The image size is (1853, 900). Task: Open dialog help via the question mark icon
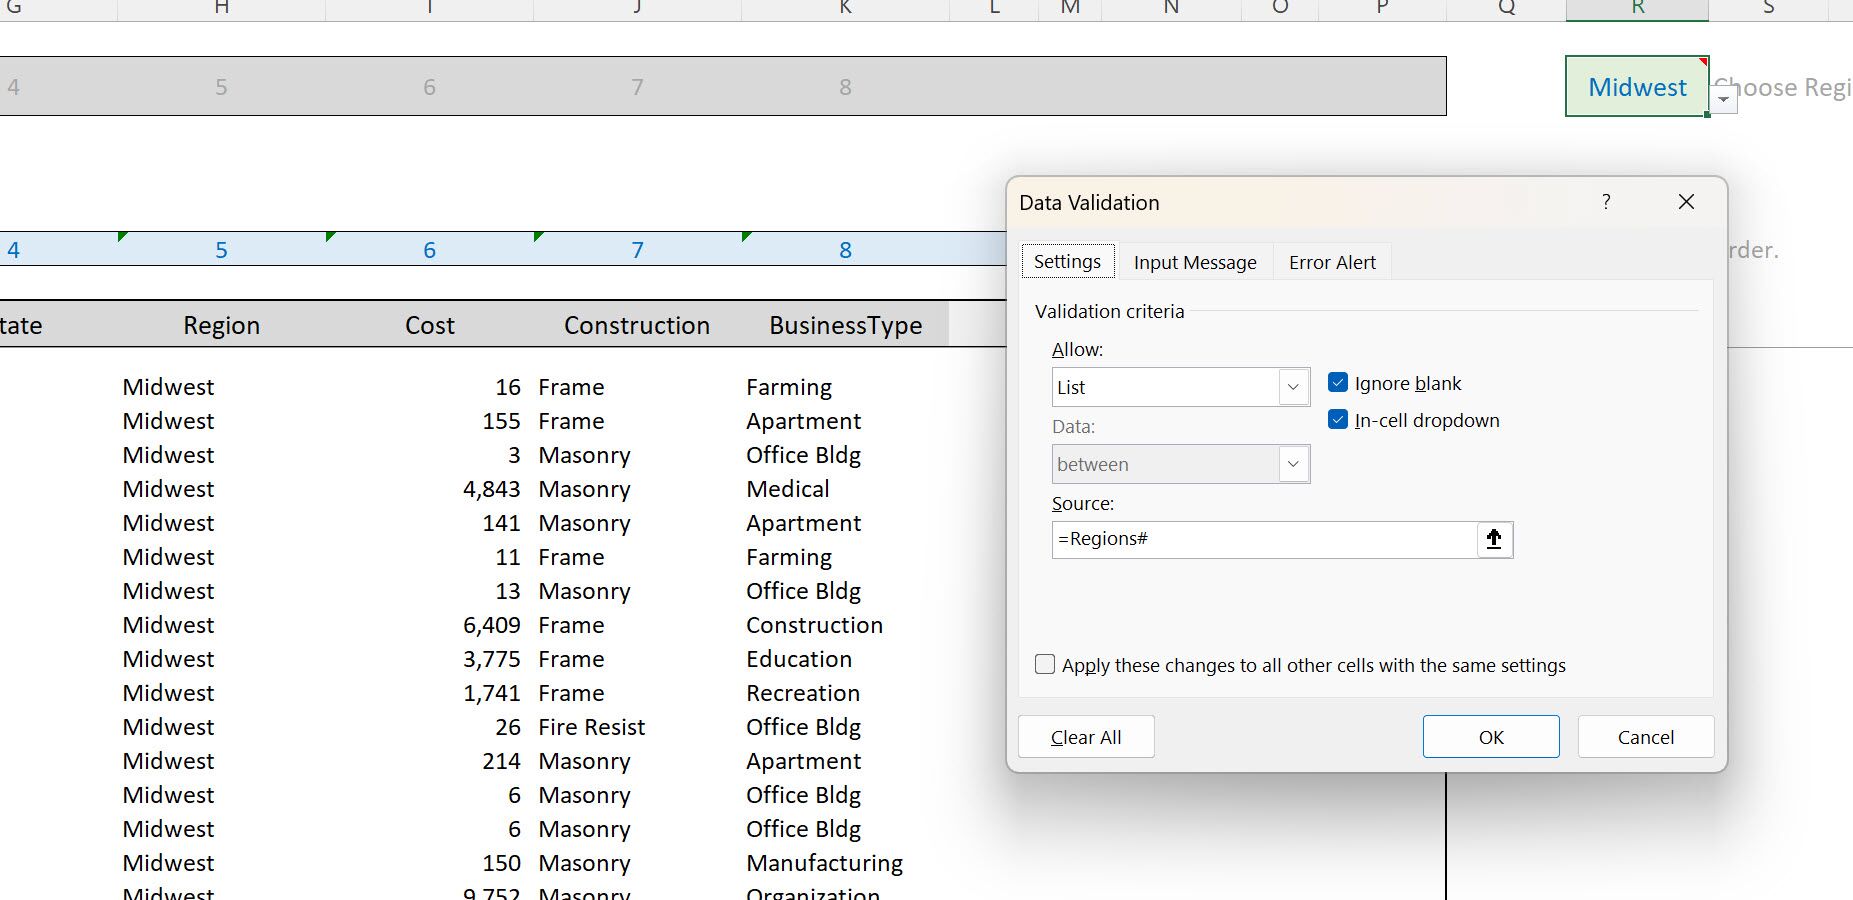(1606, 201)
